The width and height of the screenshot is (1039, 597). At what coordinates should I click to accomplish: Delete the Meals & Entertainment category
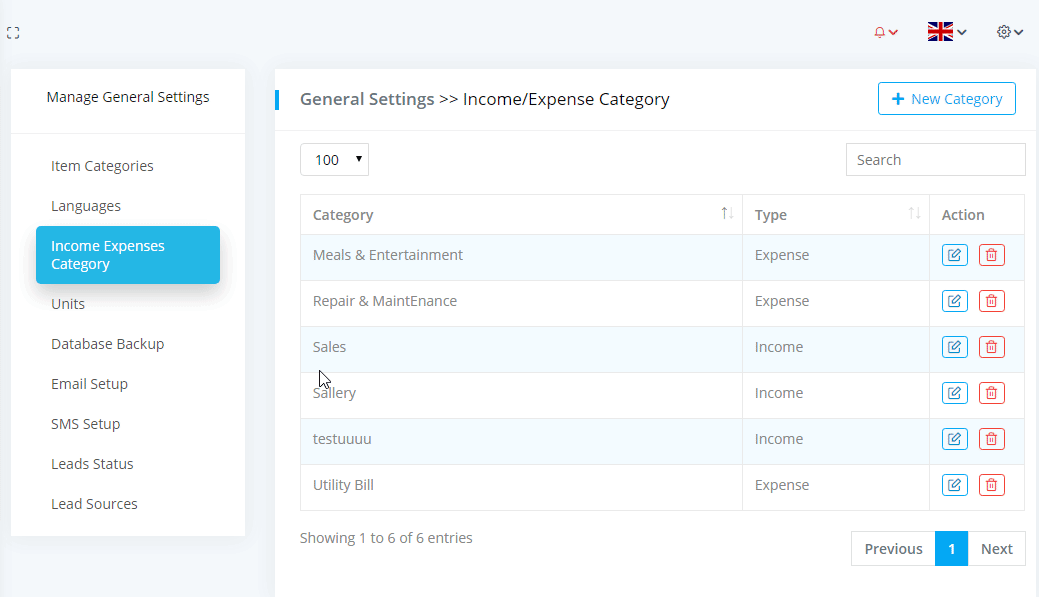(x=991, y=255)
